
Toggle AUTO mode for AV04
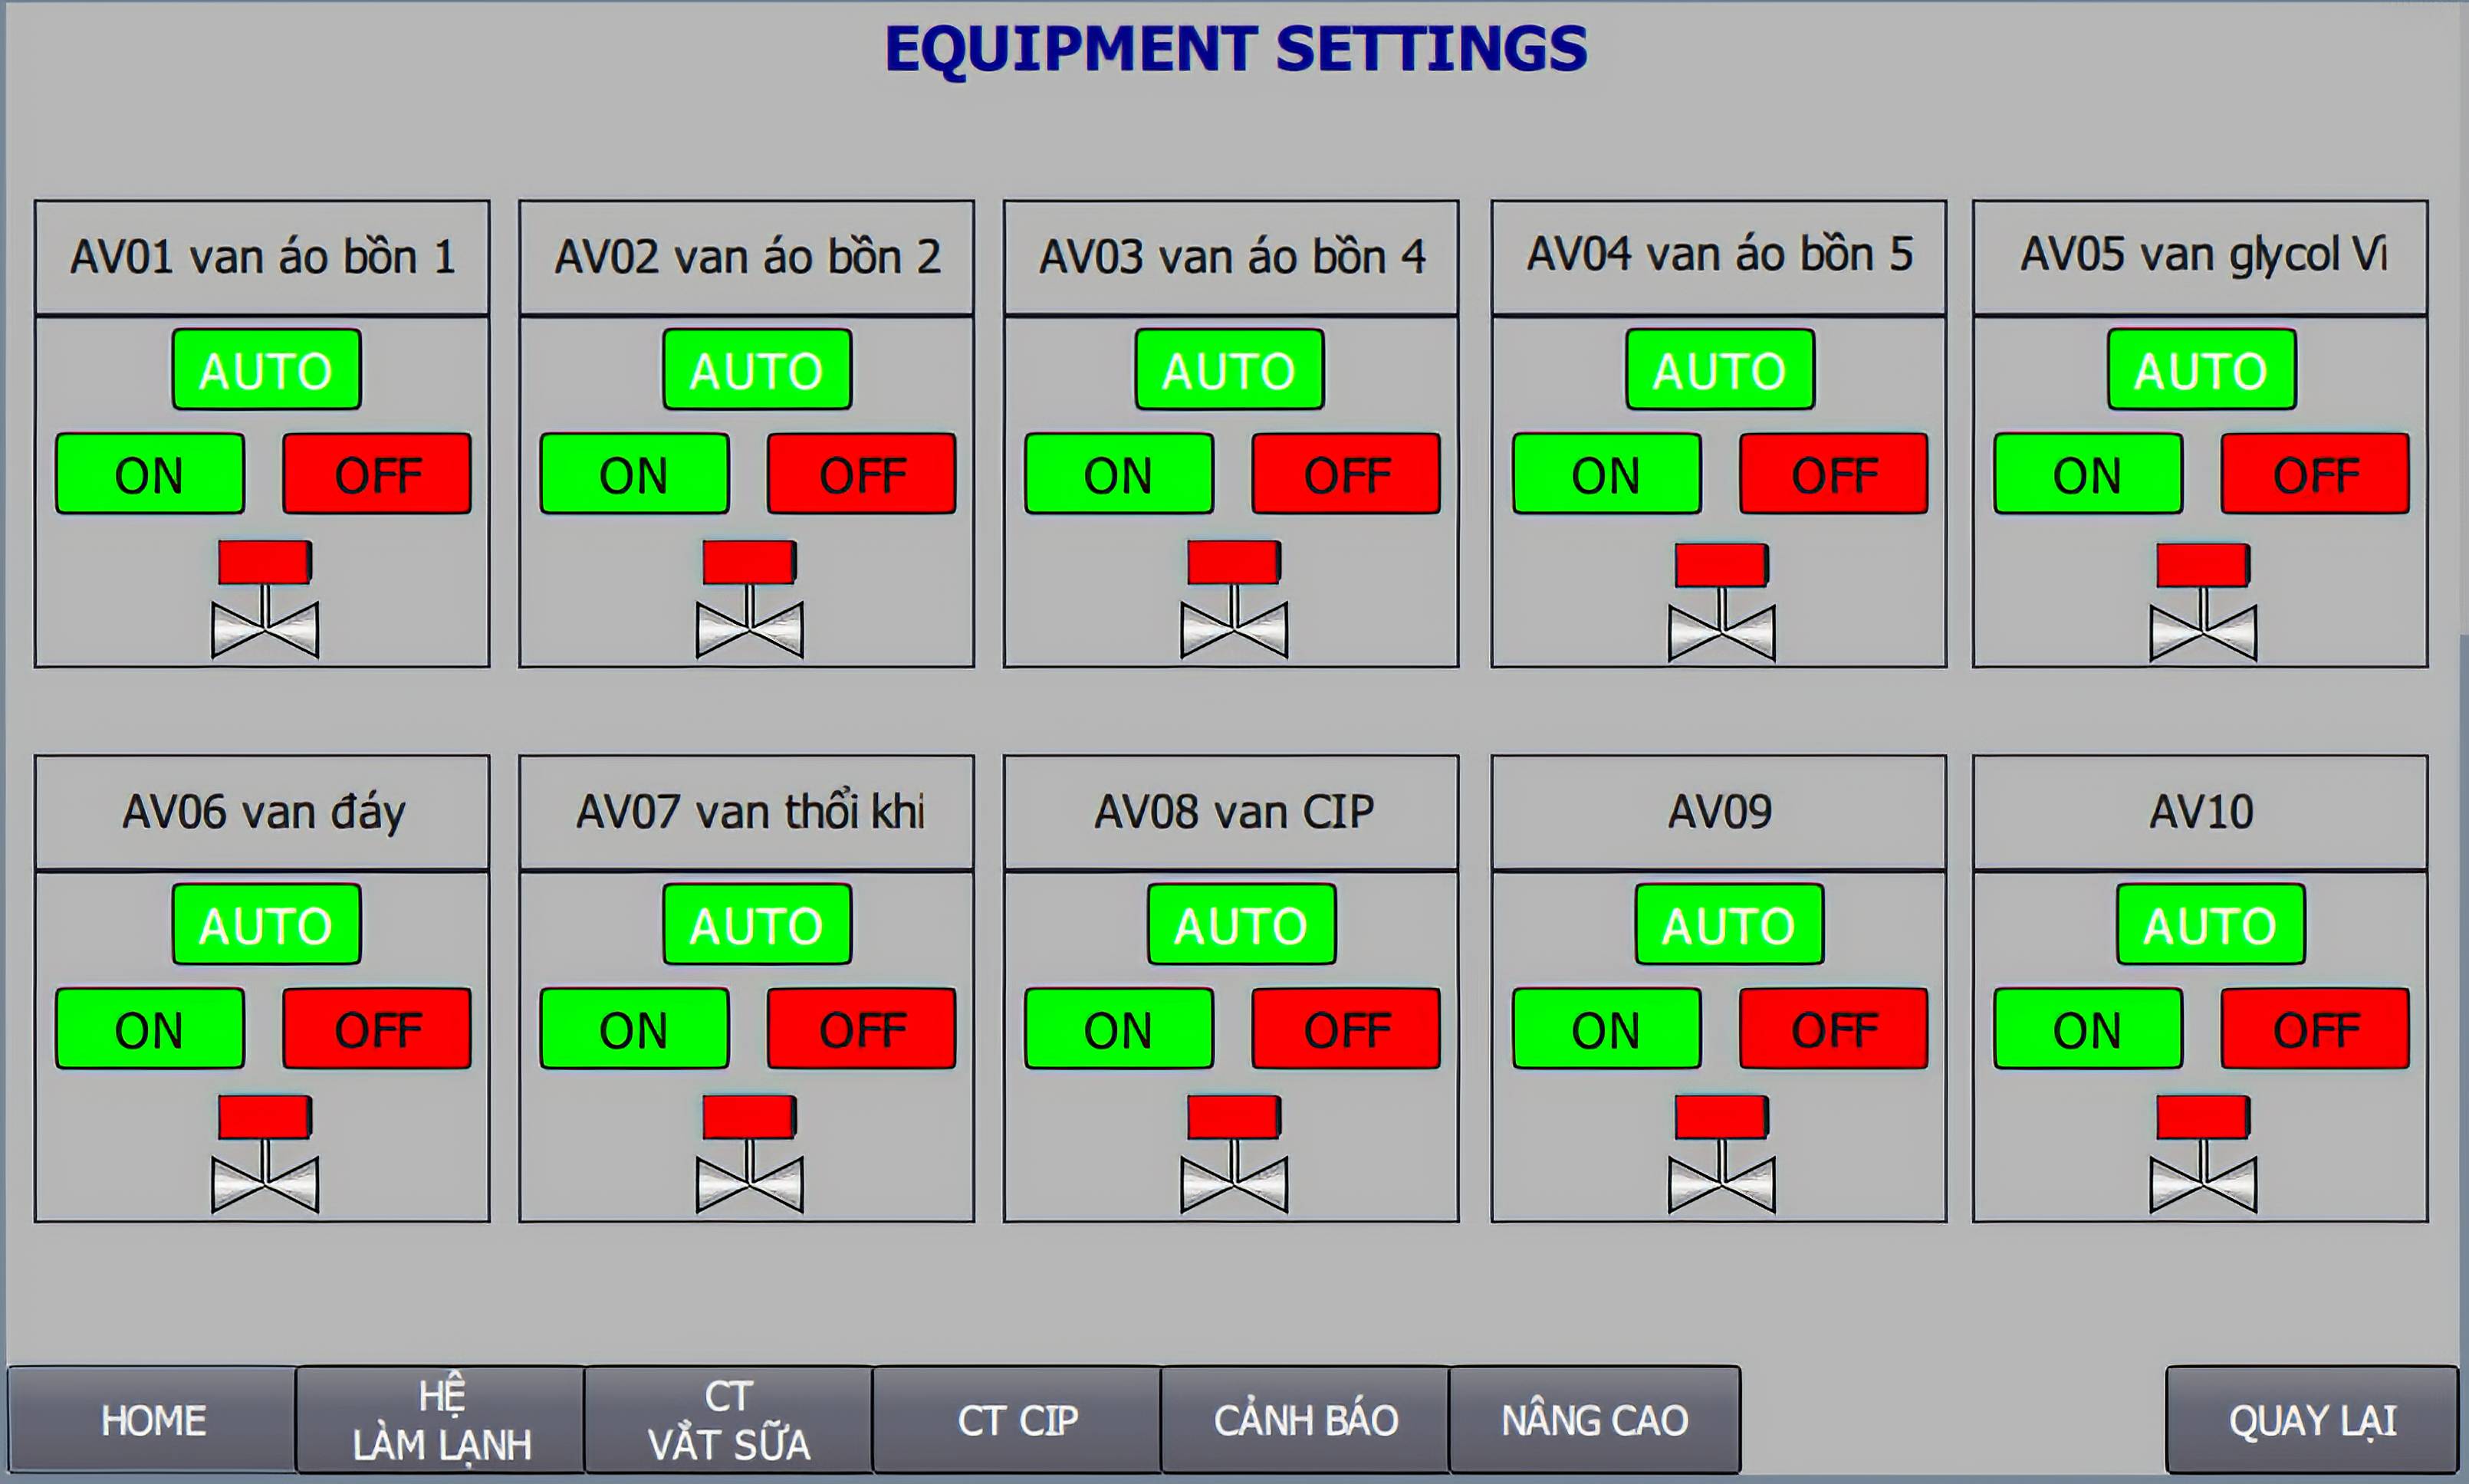tap(1720, 370)
